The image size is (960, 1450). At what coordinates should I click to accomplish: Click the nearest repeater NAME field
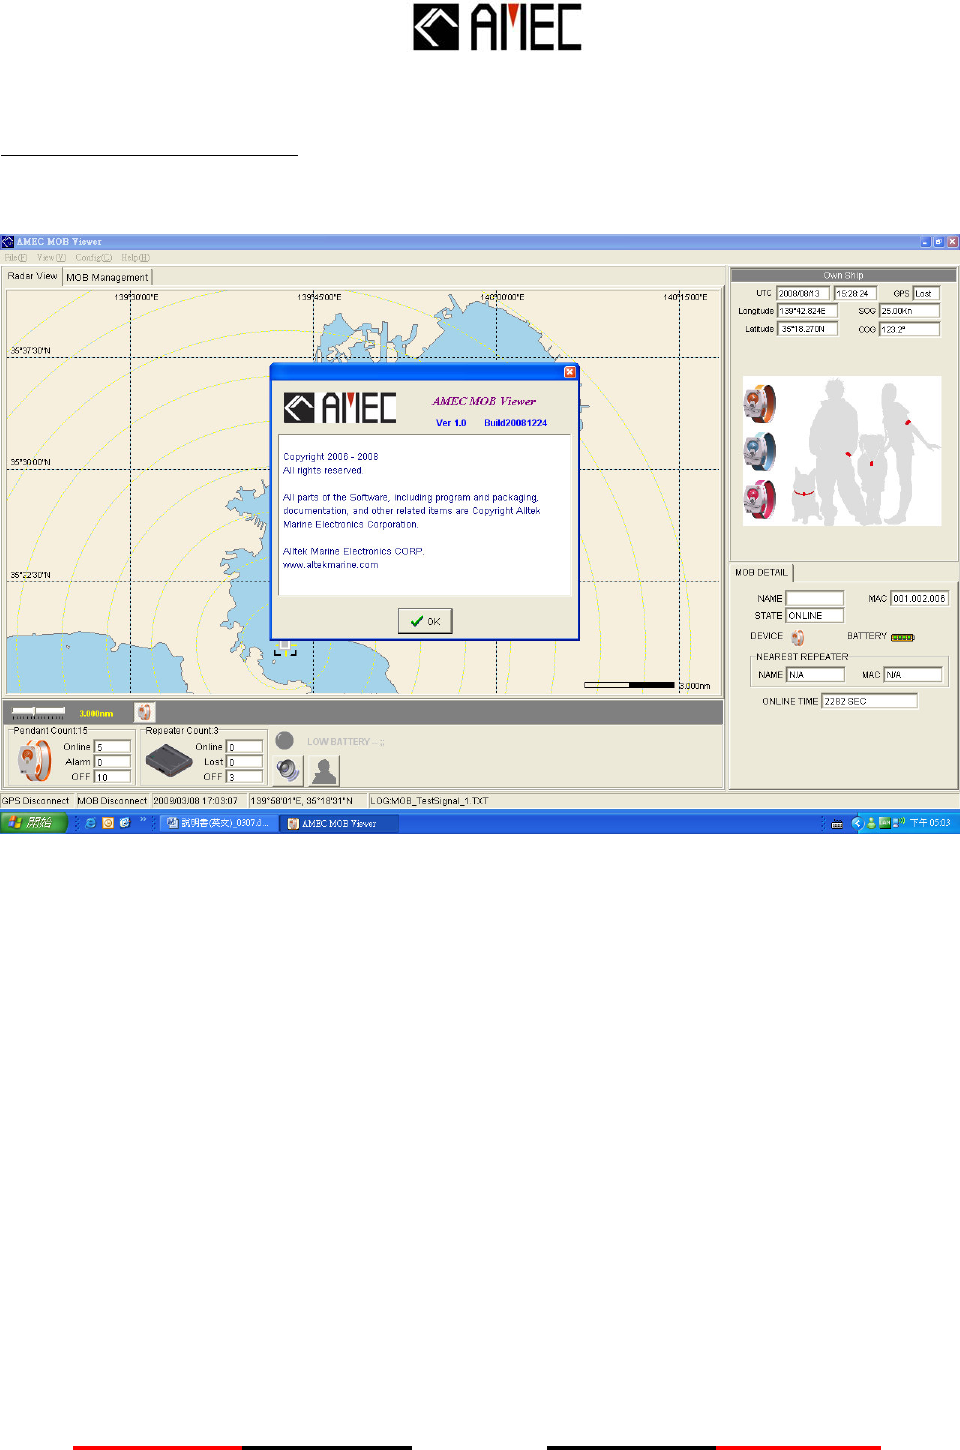815,675
